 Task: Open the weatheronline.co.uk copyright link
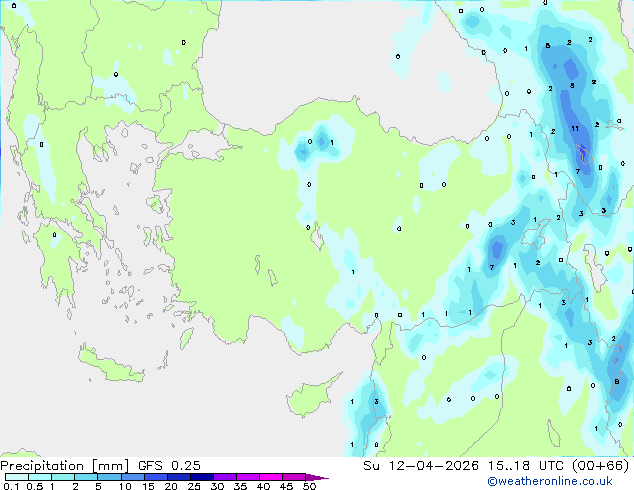tap(550, 481)
